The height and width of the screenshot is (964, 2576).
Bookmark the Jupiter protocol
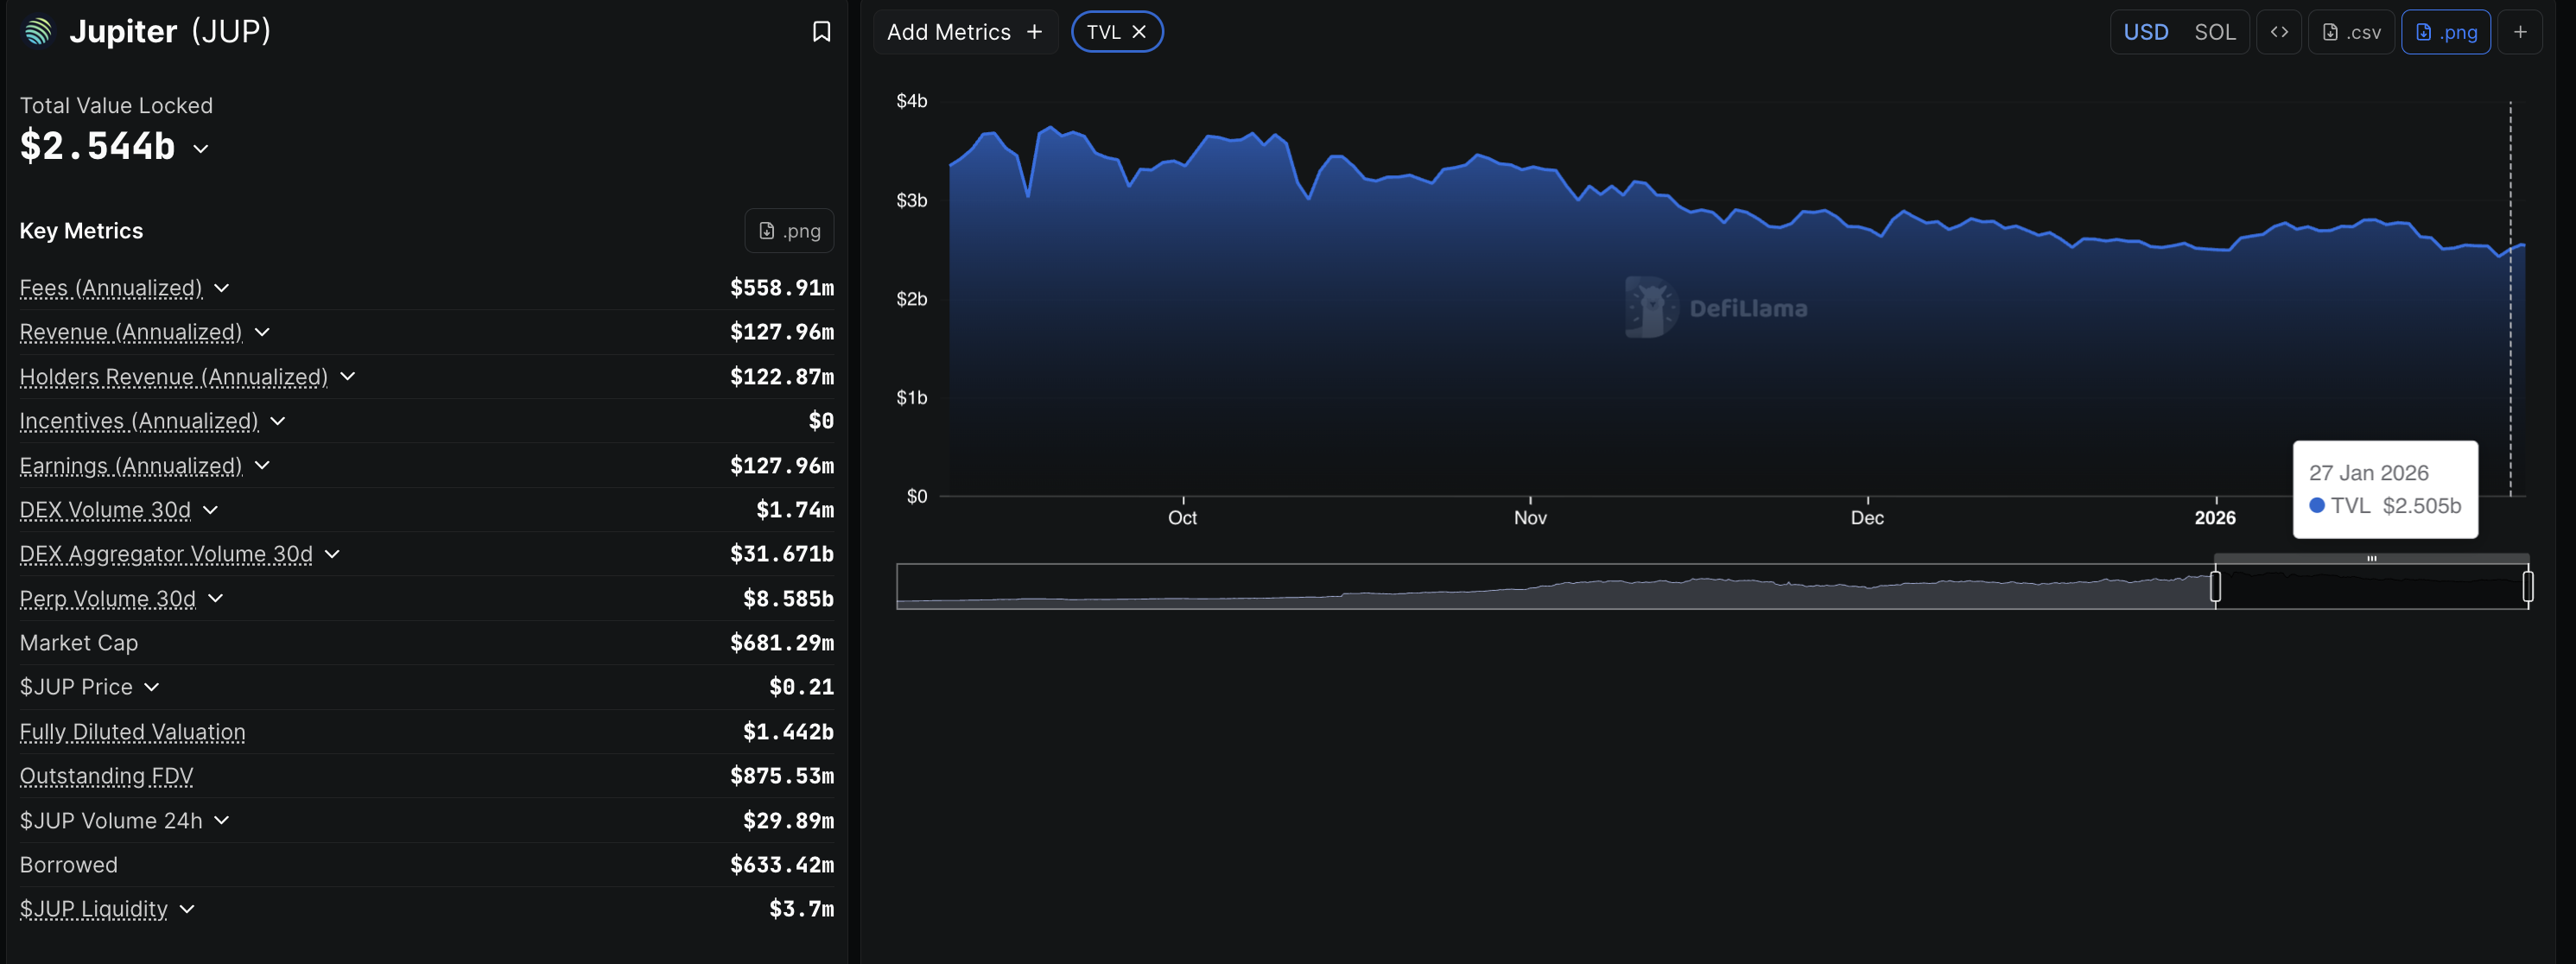(x=821, y=32)
